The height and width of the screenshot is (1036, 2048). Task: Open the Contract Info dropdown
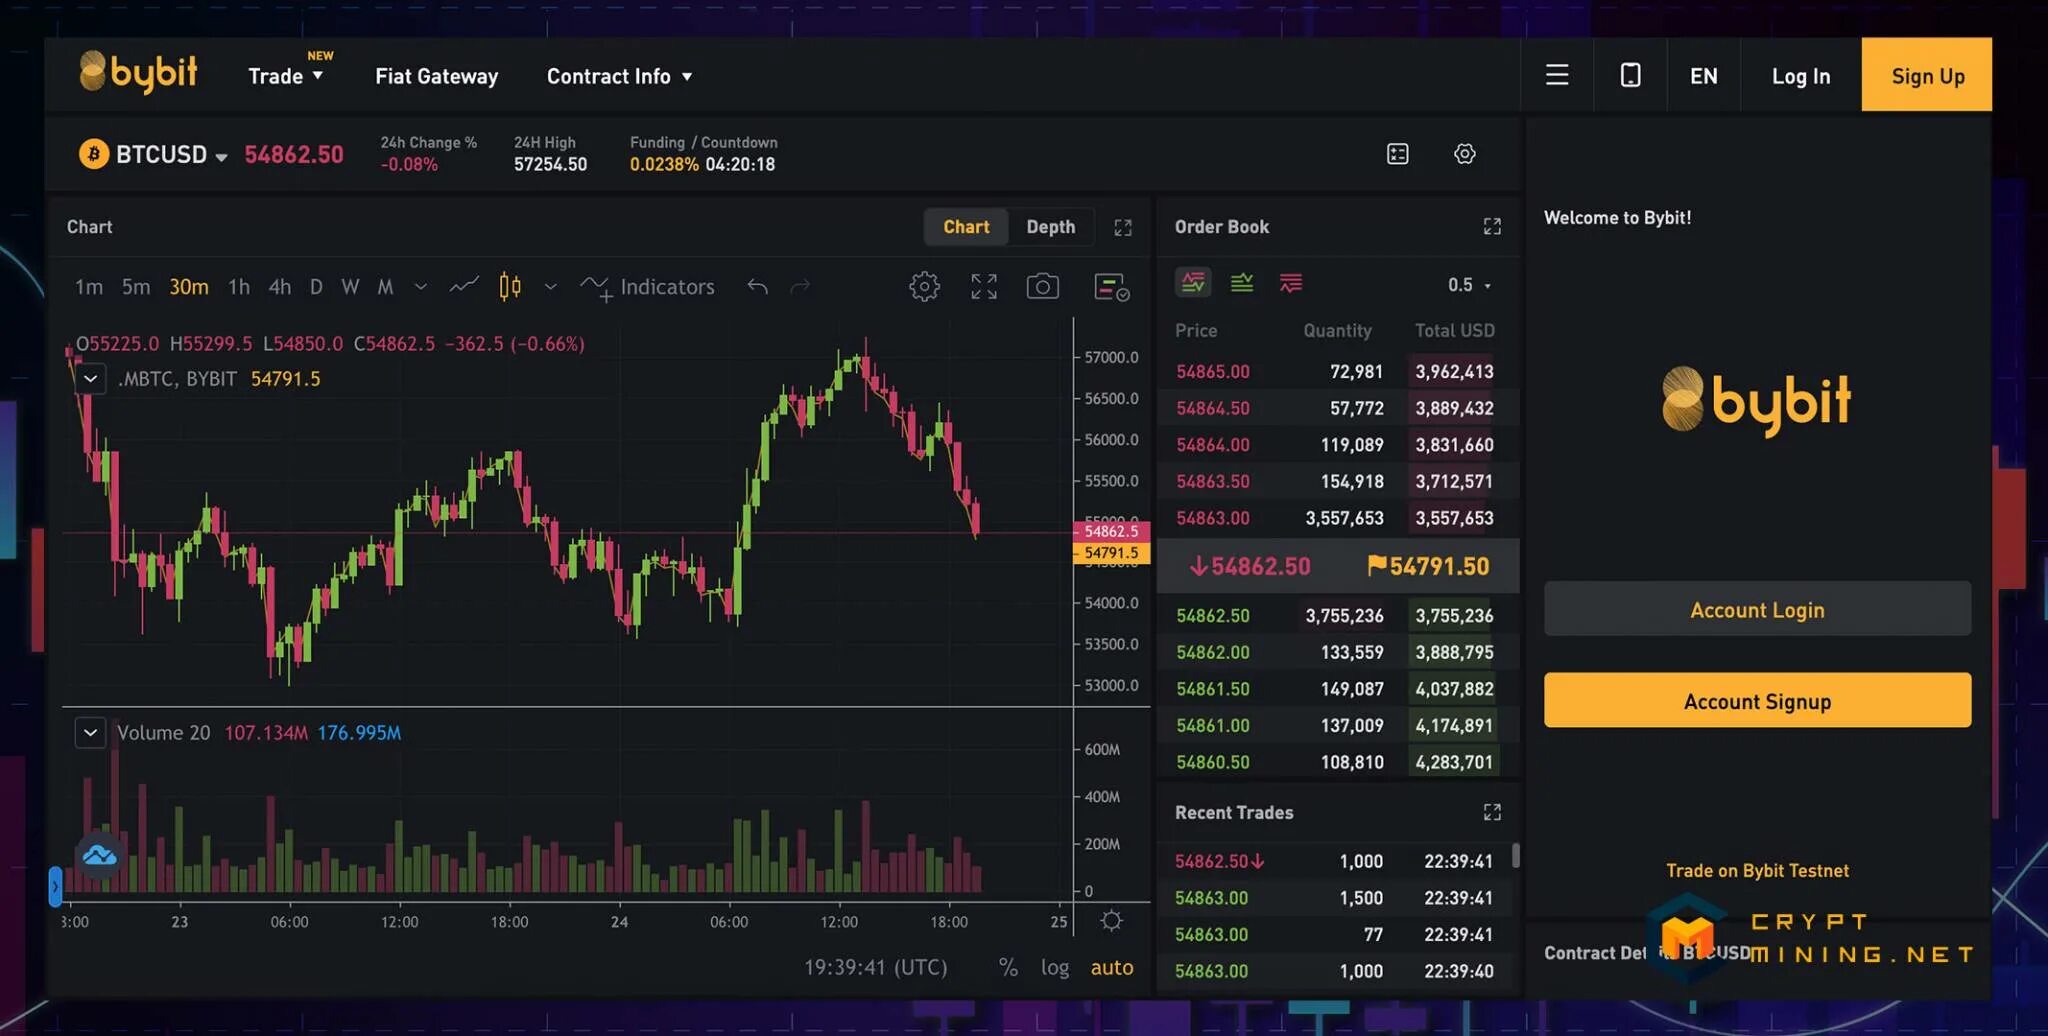pos(619,76)
